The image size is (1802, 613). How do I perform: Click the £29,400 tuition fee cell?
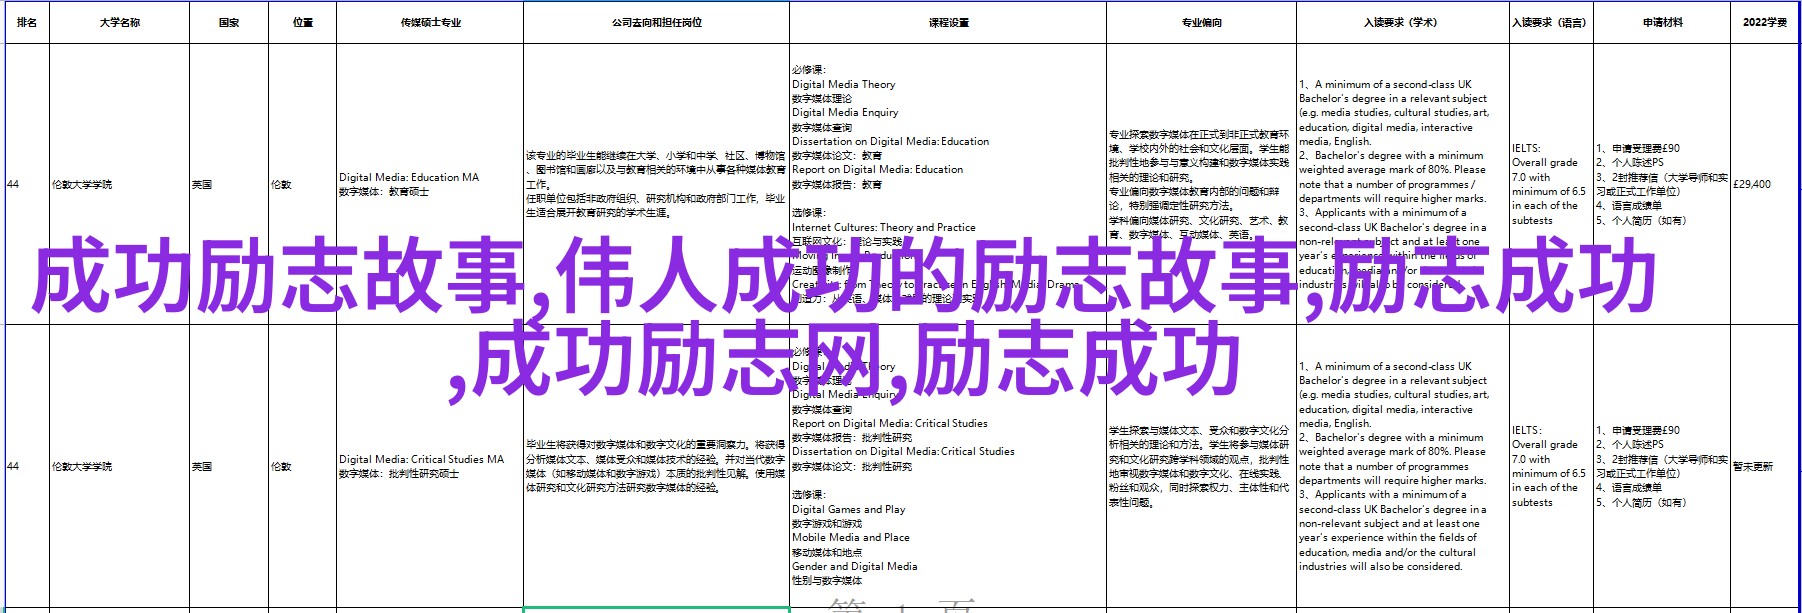1764,184
